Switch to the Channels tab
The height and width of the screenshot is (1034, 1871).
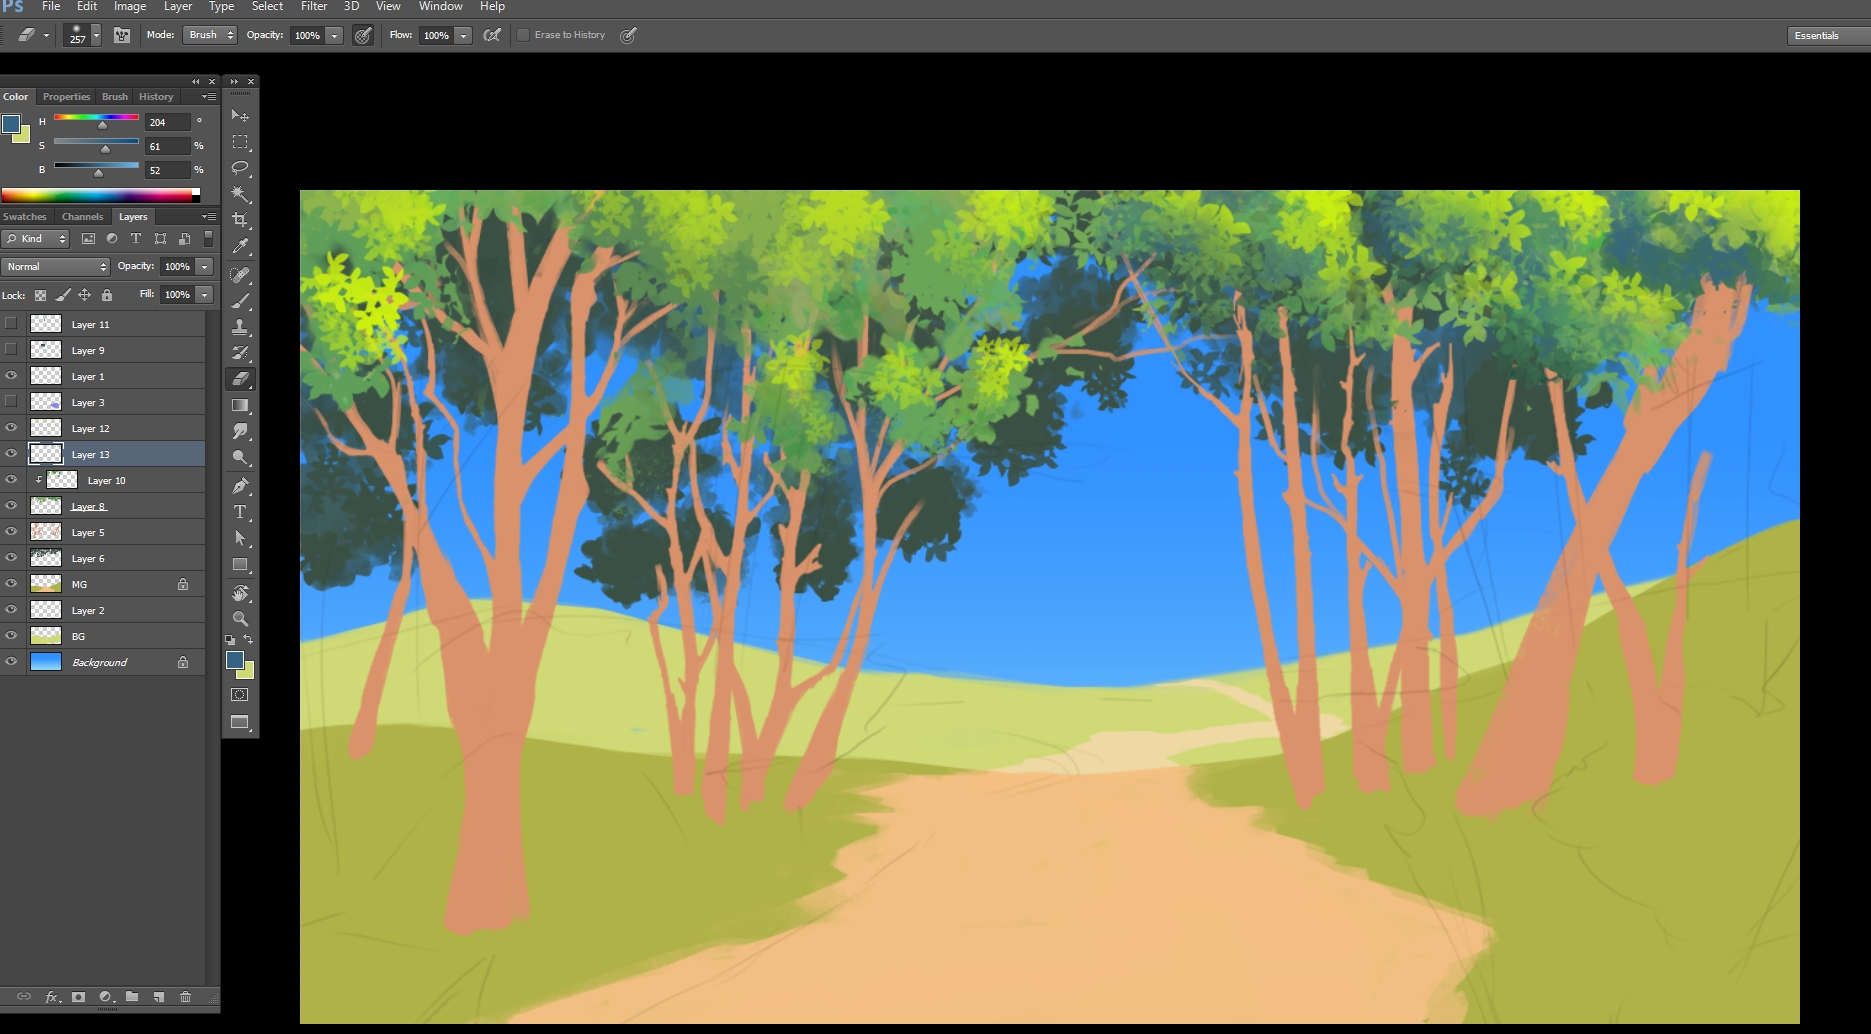(x=82, y=217)
